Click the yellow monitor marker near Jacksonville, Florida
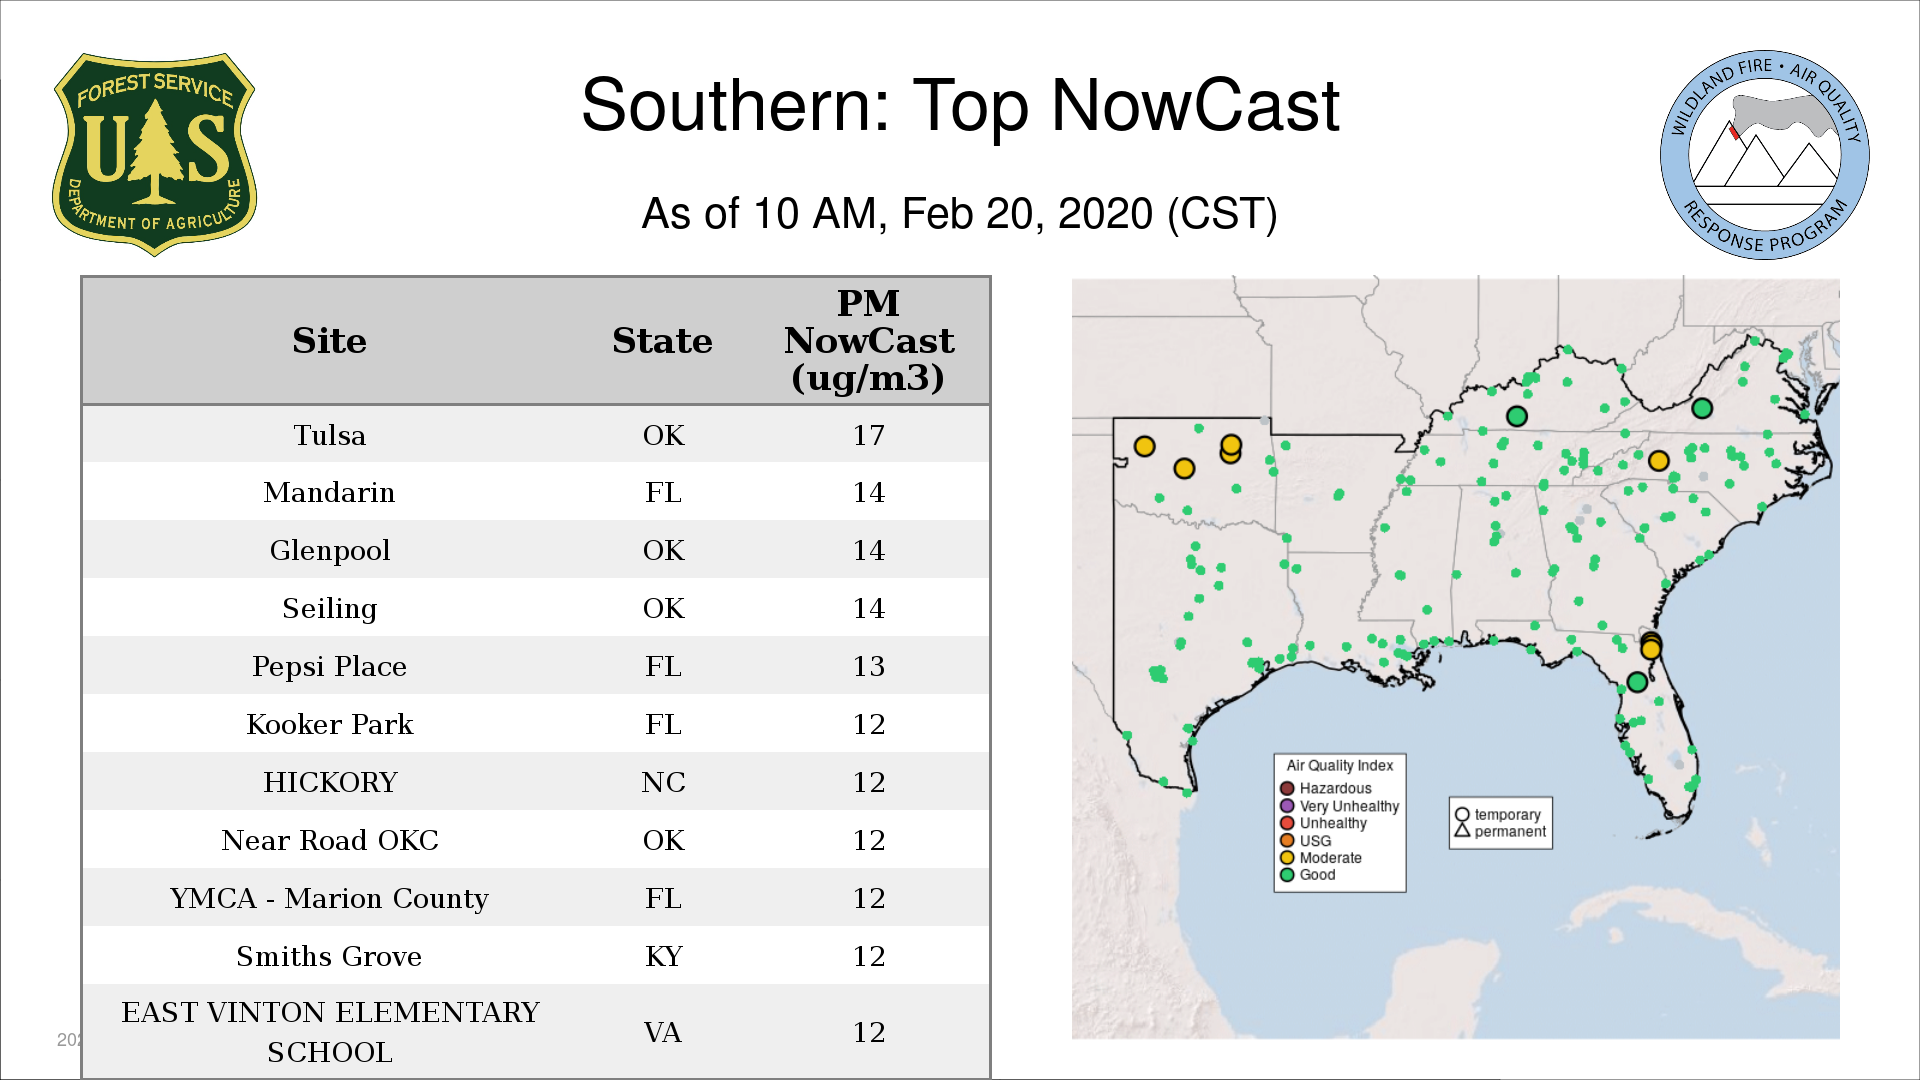This screenshot has width=1920, height=1080. click(1651, 649)
